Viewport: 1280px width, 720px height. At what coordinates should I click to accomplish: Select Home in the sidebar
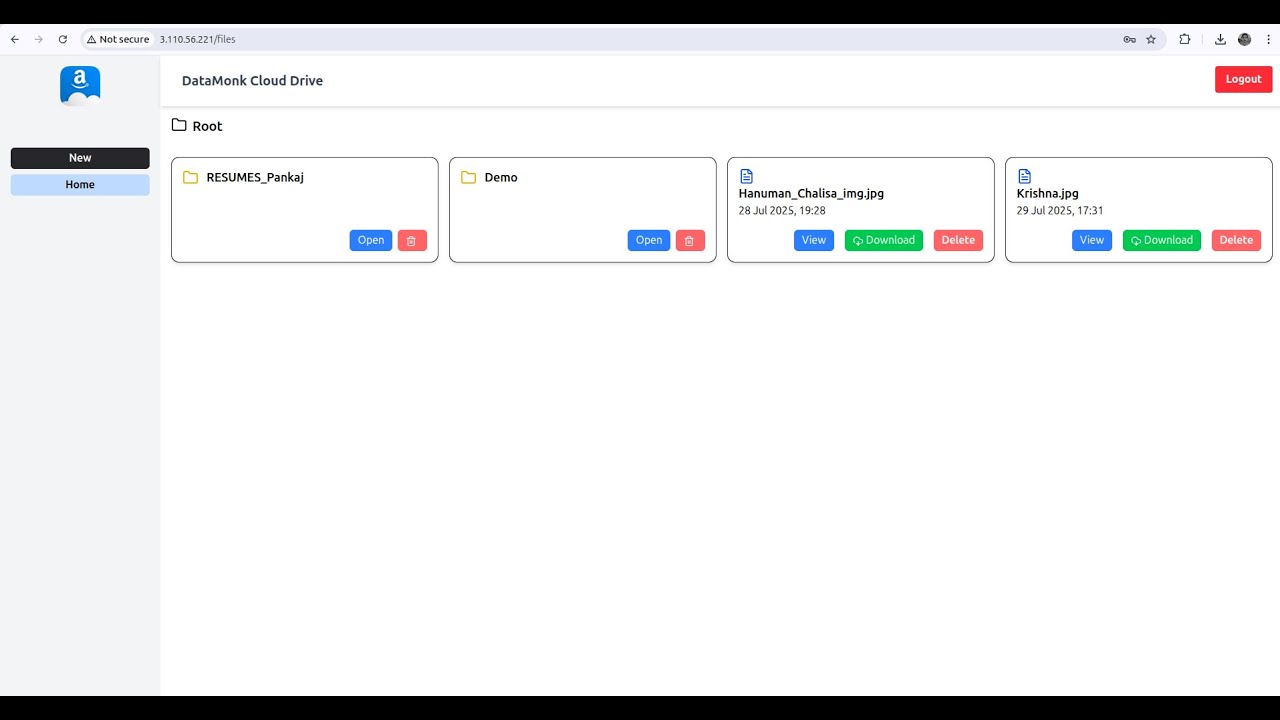pos(80,185)
